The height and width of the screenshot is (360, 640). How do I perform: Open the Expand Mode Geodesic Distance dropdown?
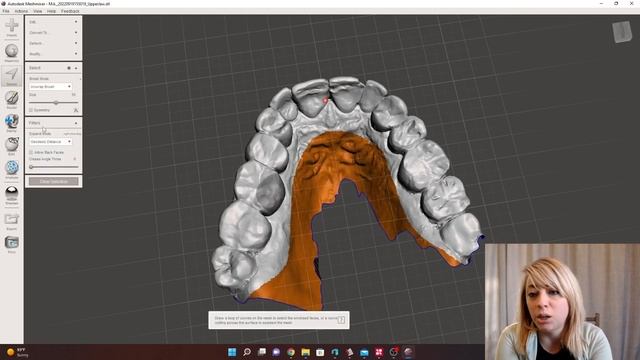50,142
